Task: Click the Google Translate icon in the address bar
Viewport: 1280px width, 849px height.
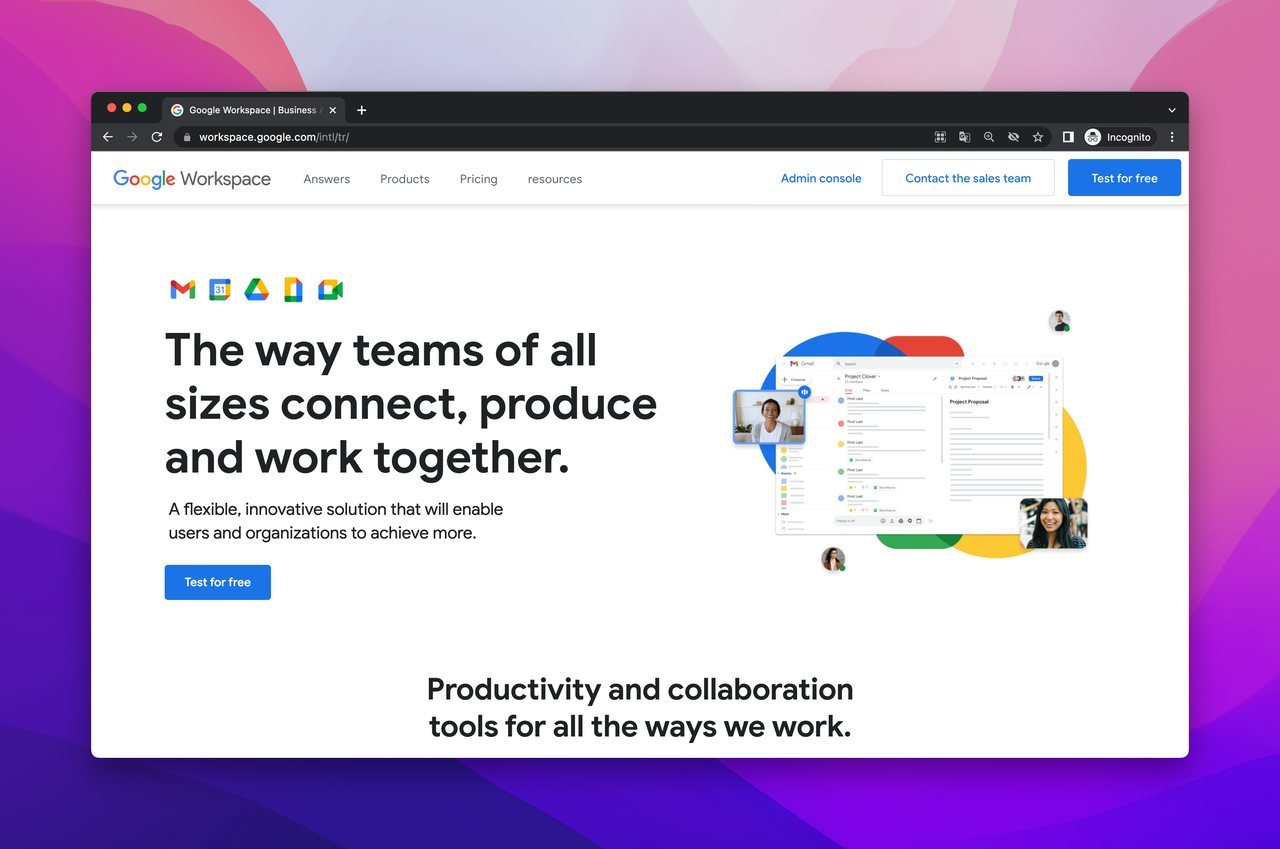Action: (965, 137)
